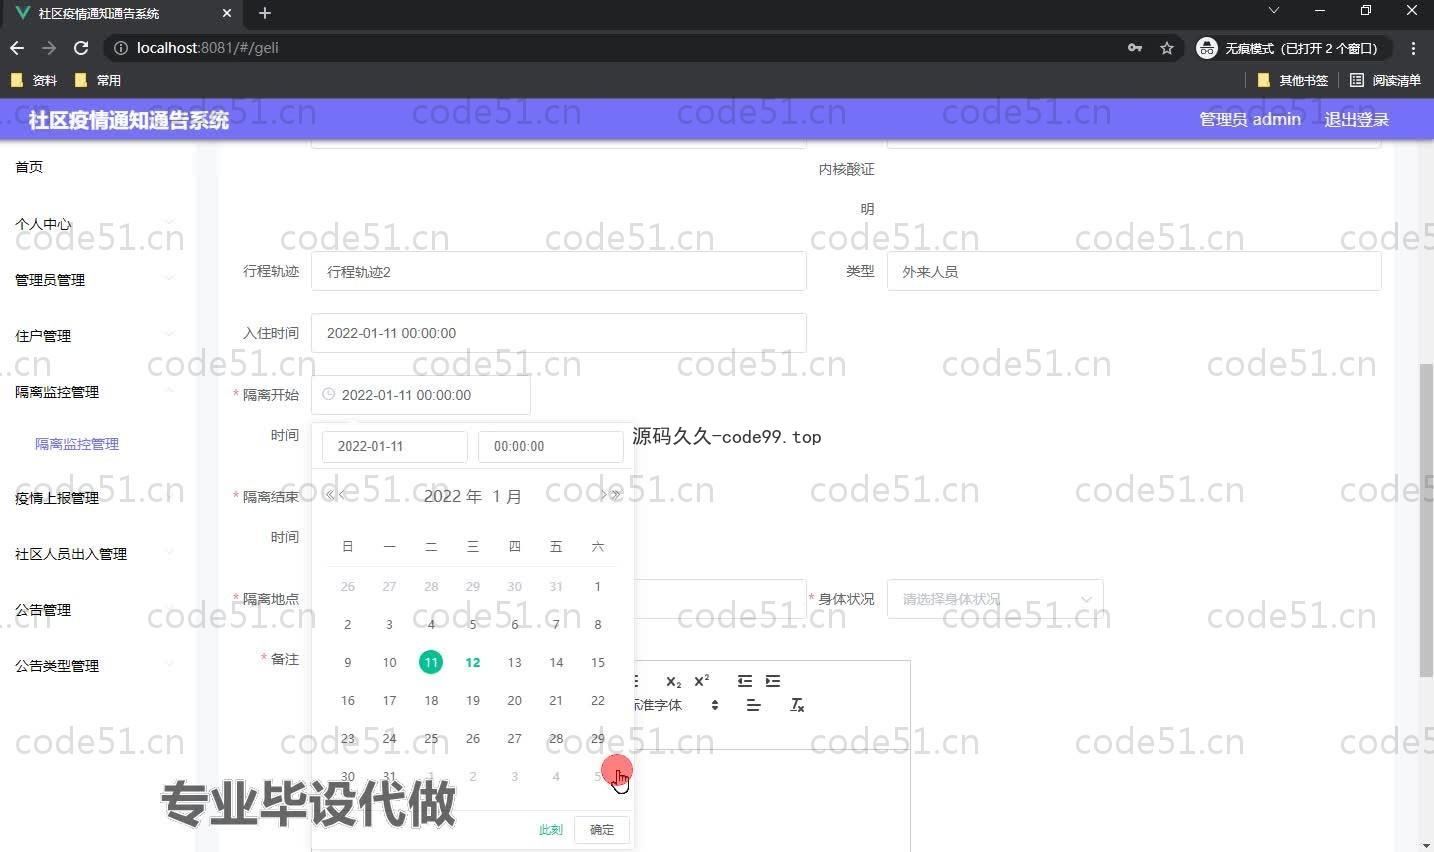Open the 阅读清单 reading list
This screenshot has width=1434, height=852.
(x=1385, y=80)
